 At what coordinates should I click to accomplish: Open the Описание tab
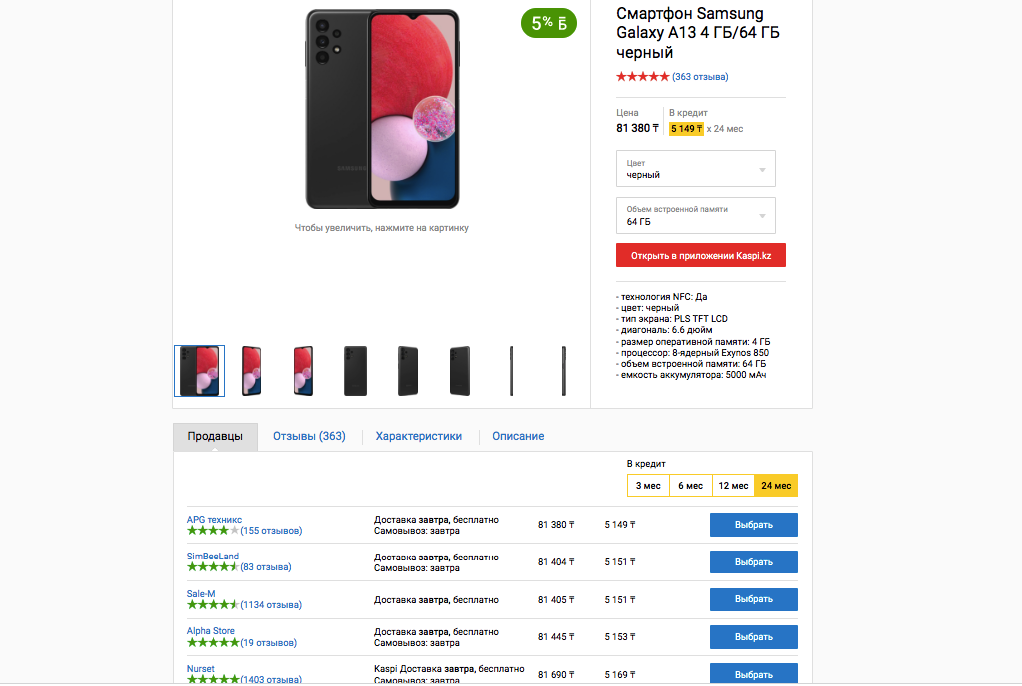[518, 437]
